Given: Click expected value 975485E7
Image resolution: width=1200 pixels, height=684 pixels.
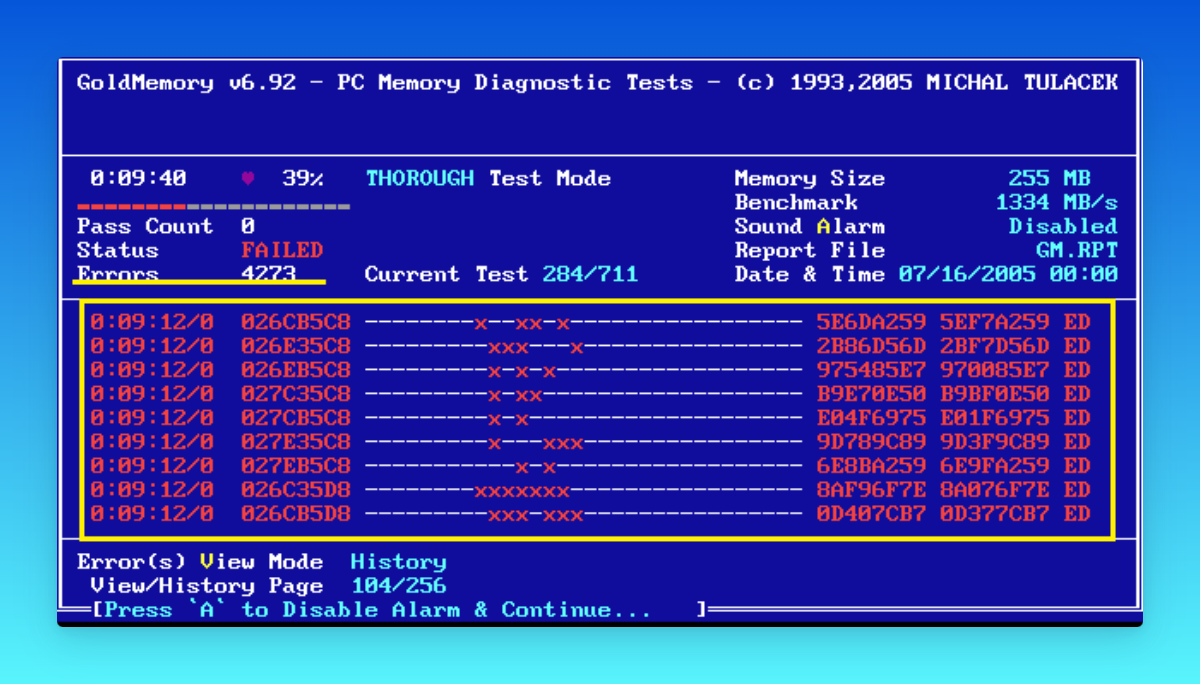Looking at the screenshot, I should click(x=871, y=371).
